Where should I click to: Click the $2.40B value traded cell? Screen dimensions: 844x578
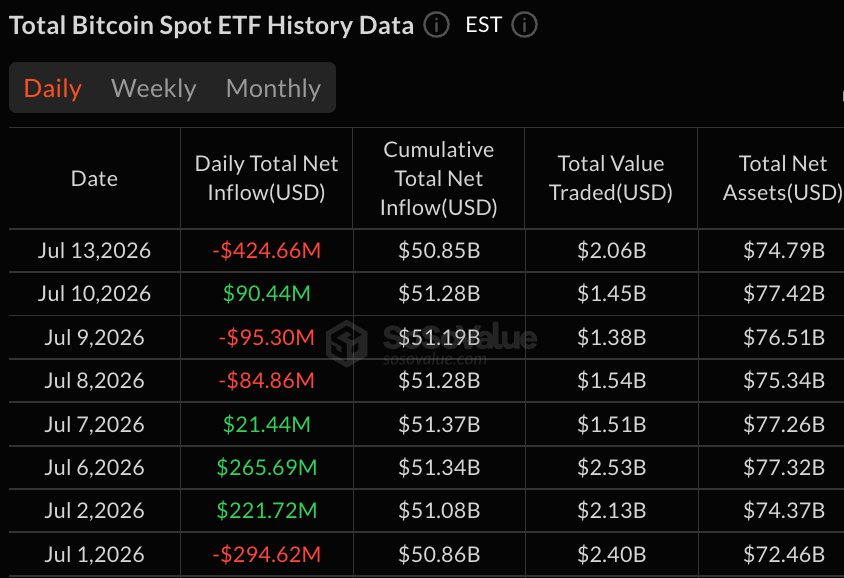(x=611, y=554)
